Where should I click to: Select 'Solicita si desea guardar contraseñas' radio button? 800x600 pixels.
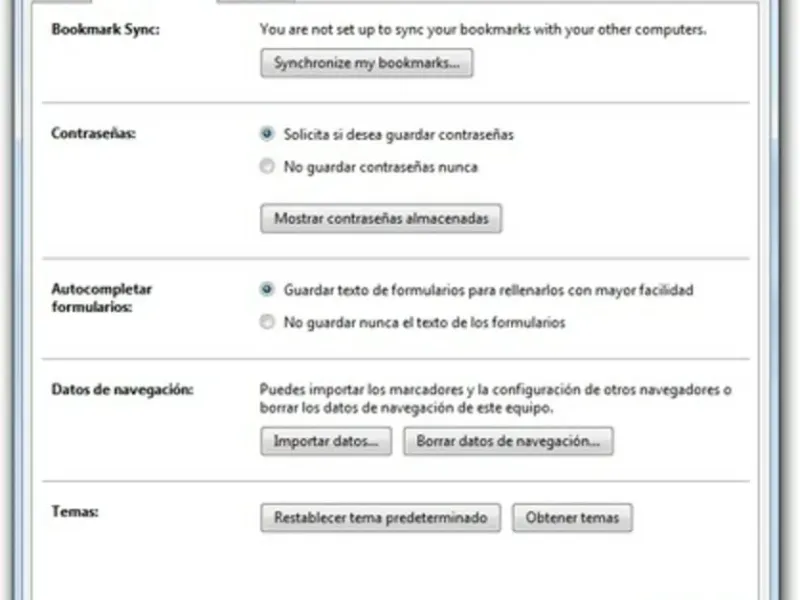[x=267, y=133]
